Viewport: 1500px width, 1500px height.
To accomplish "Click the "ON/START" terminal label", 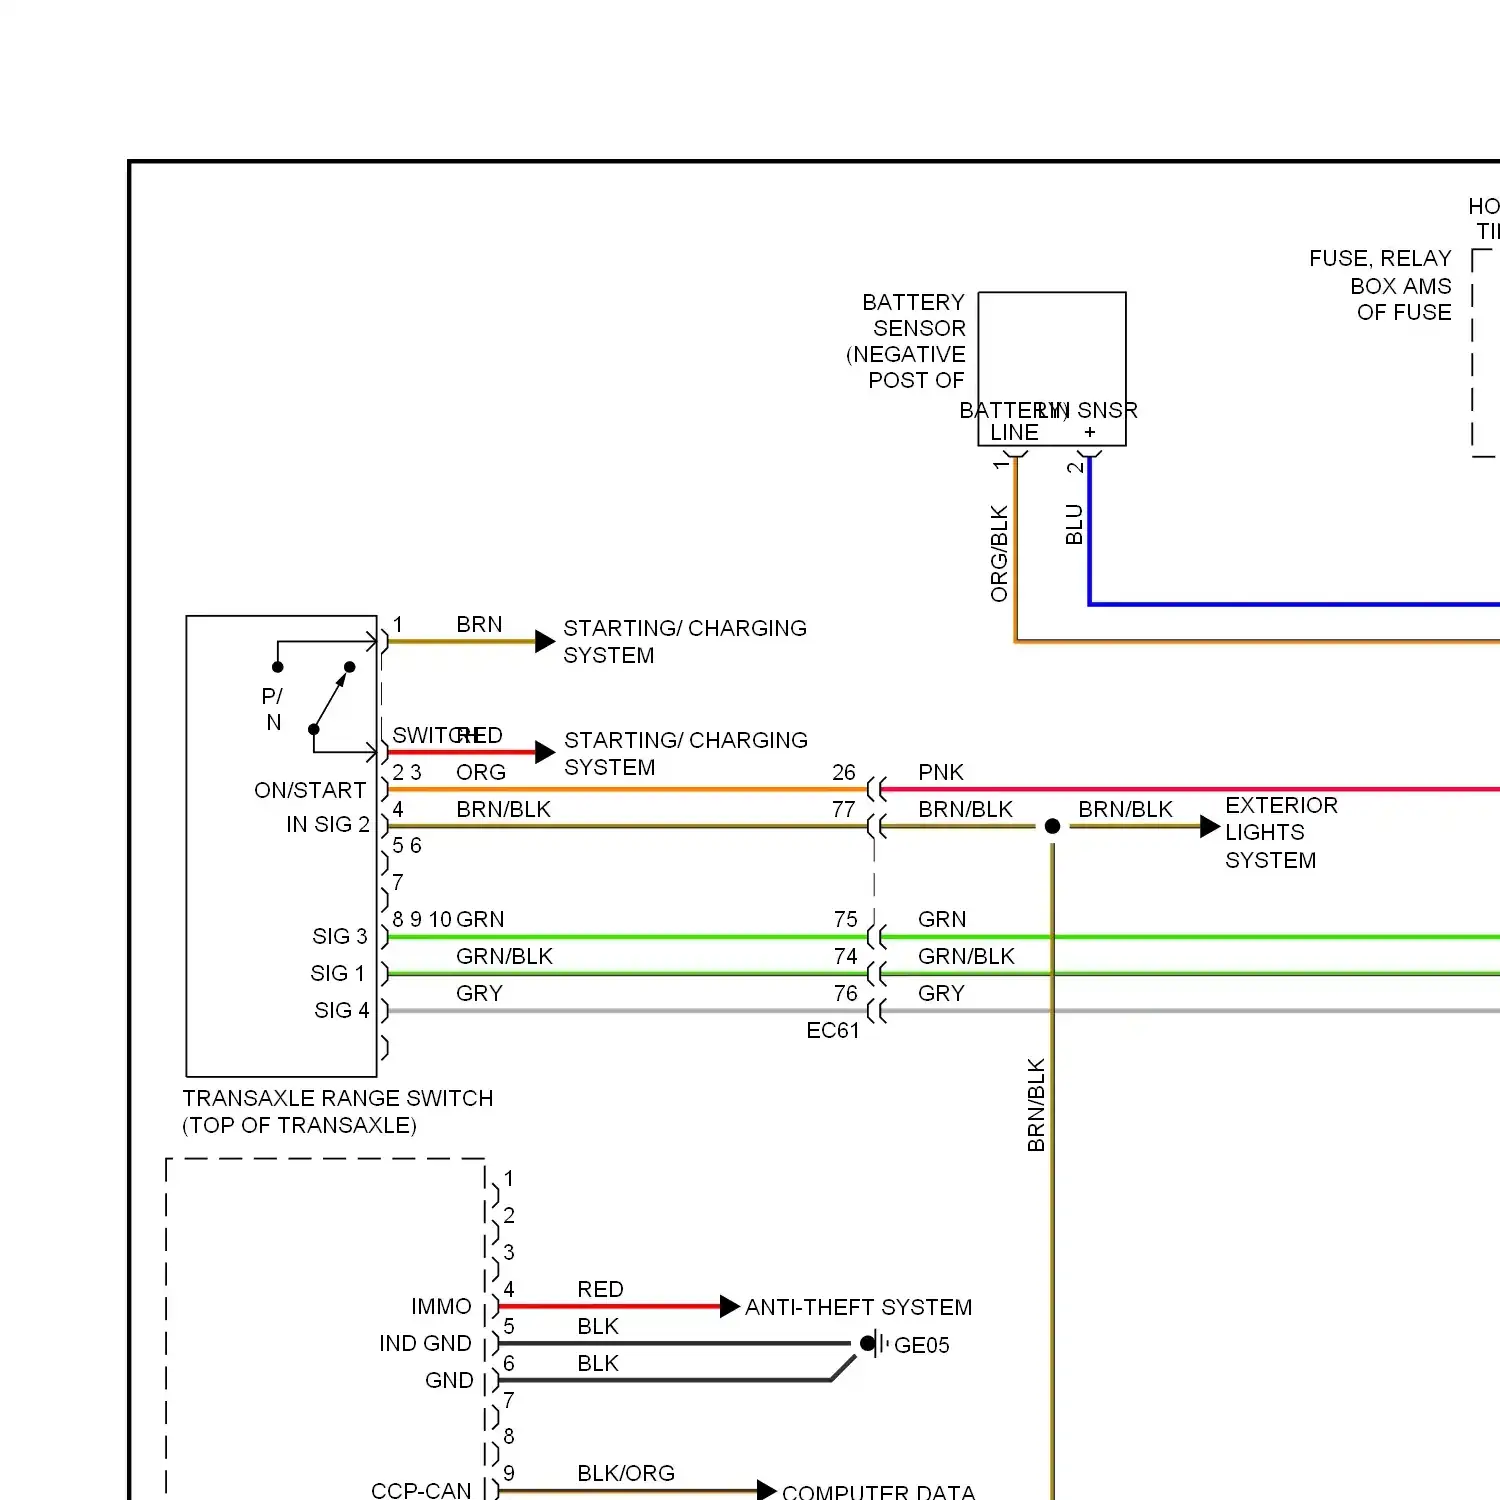I will click(310, 790).
